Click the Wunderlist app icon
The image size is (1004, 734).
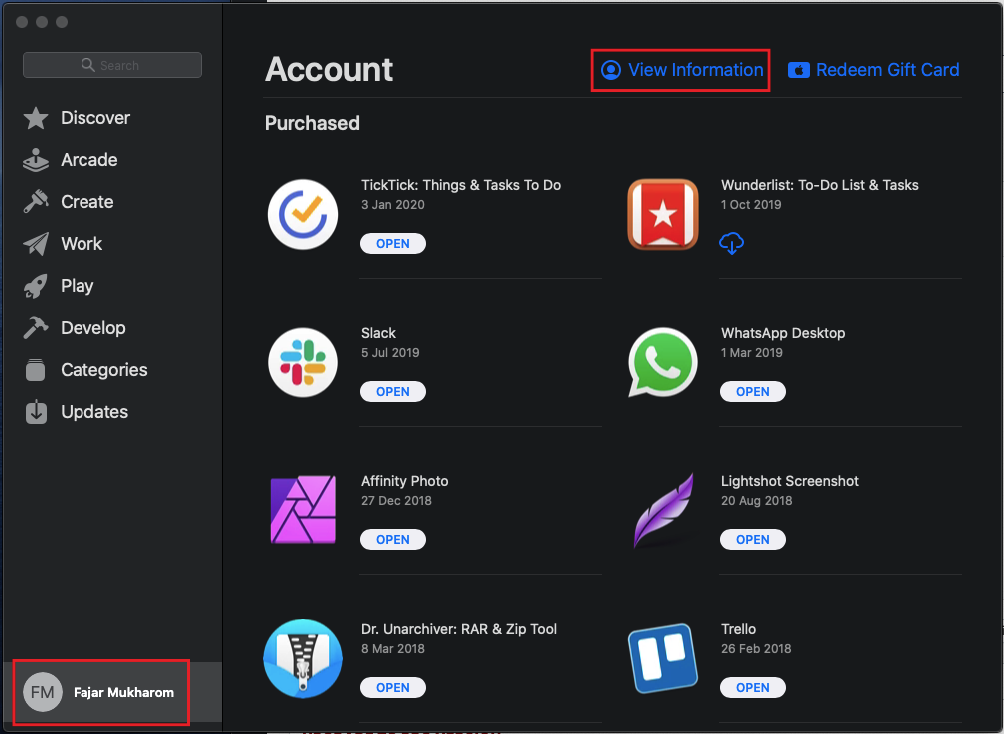tap(663, 215)
